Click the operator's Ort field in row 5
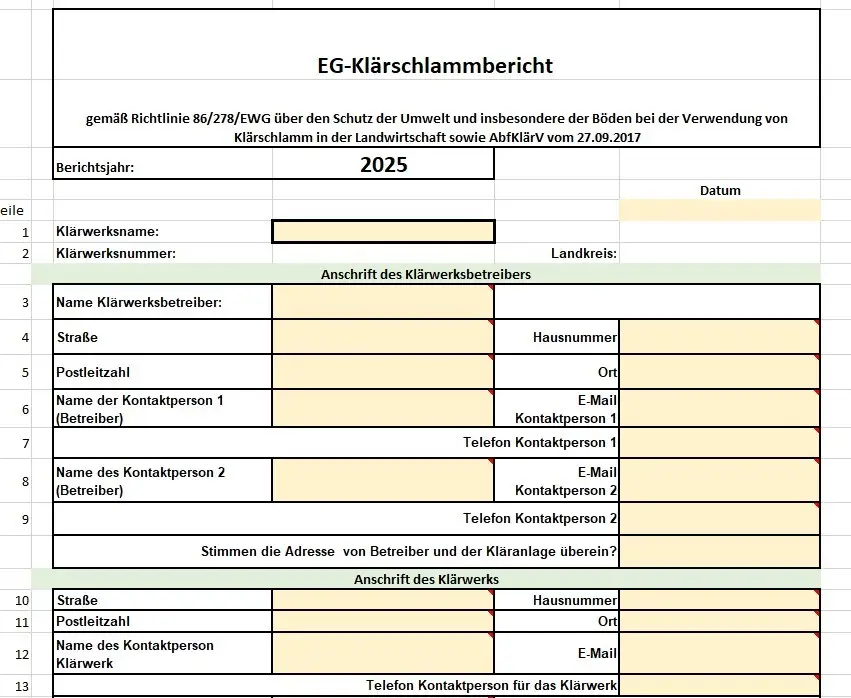This screenshot has height=698, width=851. 719,372
